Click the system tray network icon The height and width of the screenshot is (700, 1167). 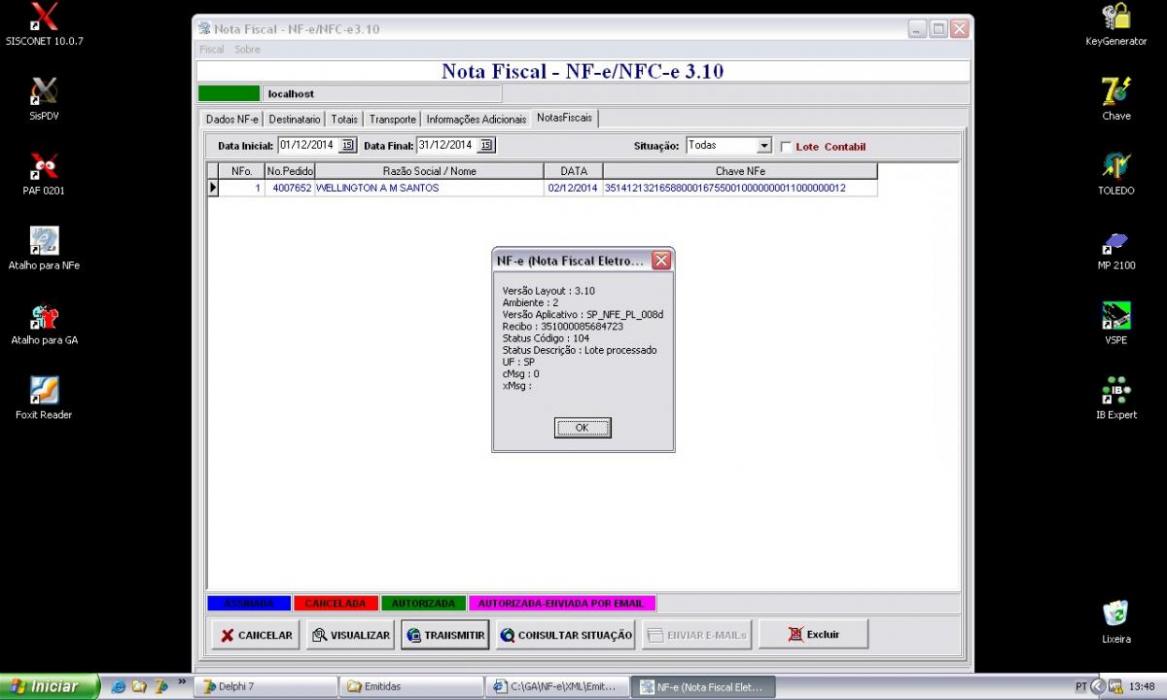pos(1115,687)
